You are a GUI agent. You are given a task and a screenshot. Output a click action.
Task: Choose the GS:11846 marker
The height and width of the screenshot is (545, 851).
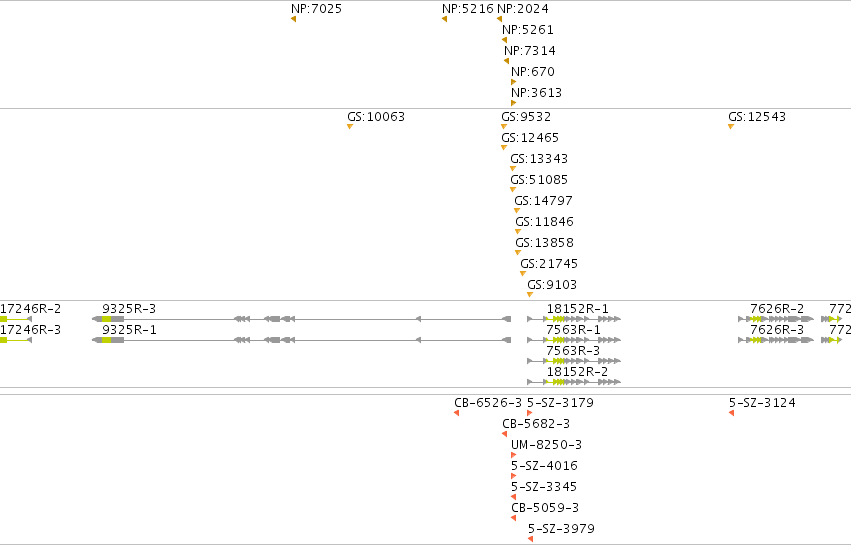click(518, 232)
